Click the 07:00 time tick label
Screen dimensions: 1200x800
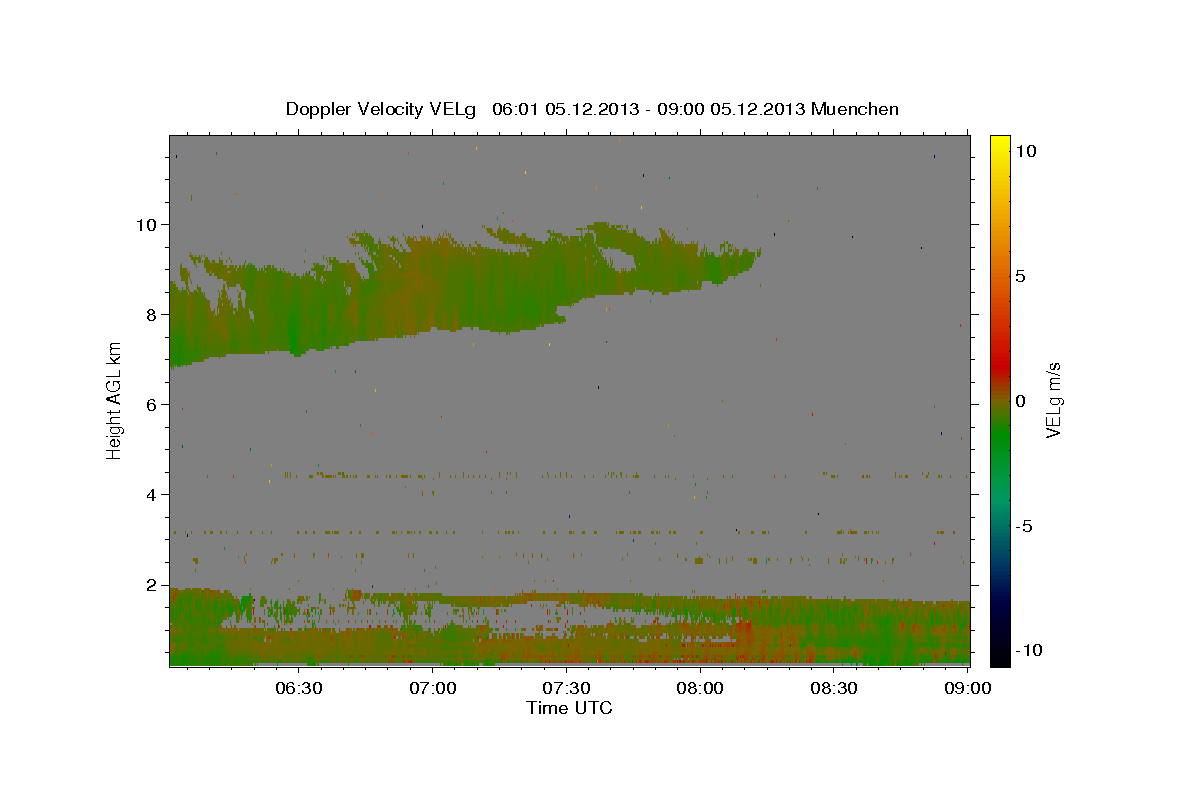click(x=433, y=689)
